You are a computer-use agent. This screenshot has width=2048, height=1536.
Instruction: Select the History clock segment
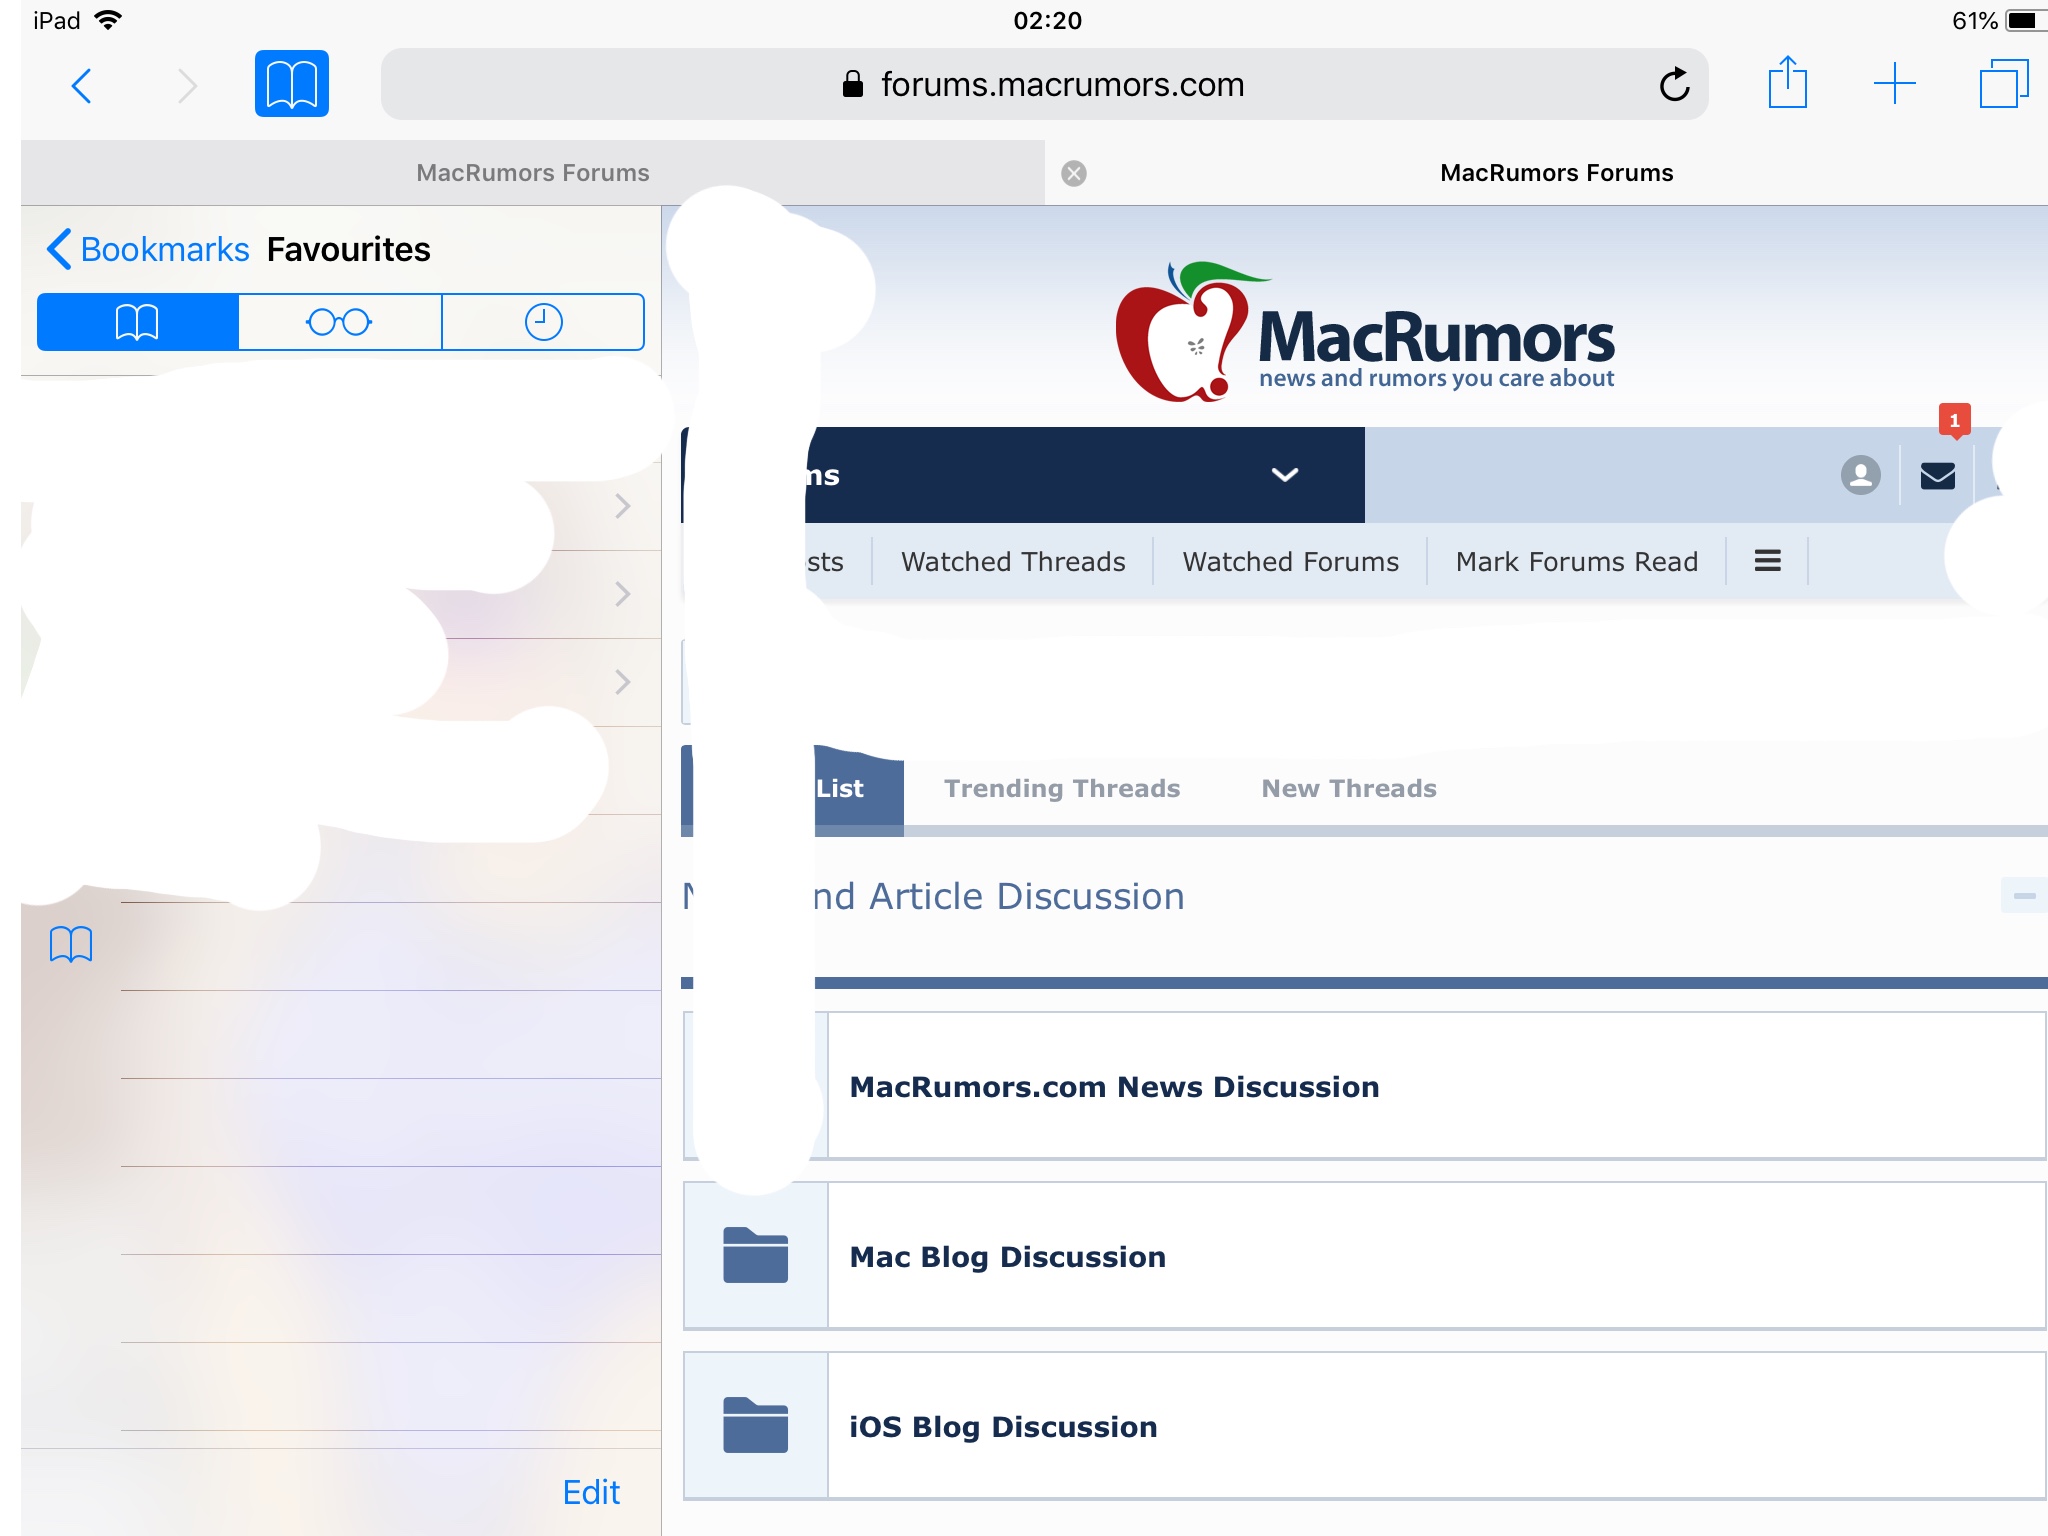pyautogui.click(x=543, y=322)
